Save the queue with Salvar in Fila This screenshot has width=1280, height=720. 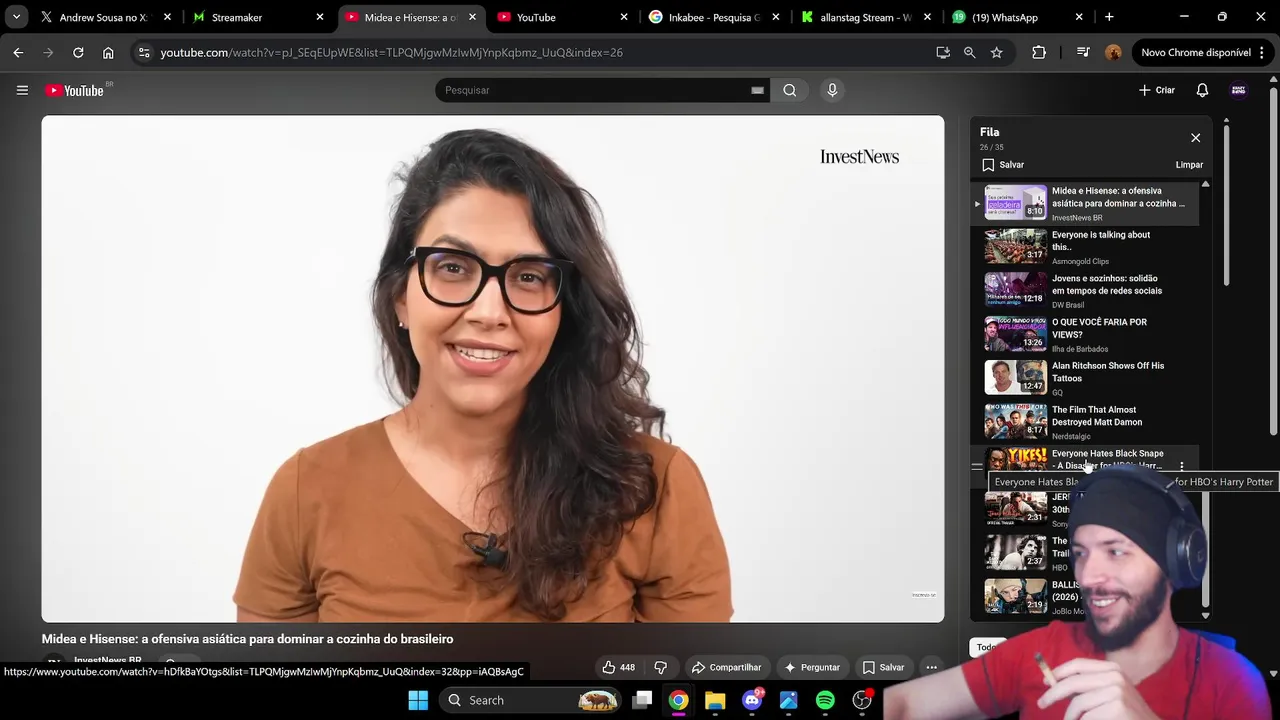(1002, 165)
